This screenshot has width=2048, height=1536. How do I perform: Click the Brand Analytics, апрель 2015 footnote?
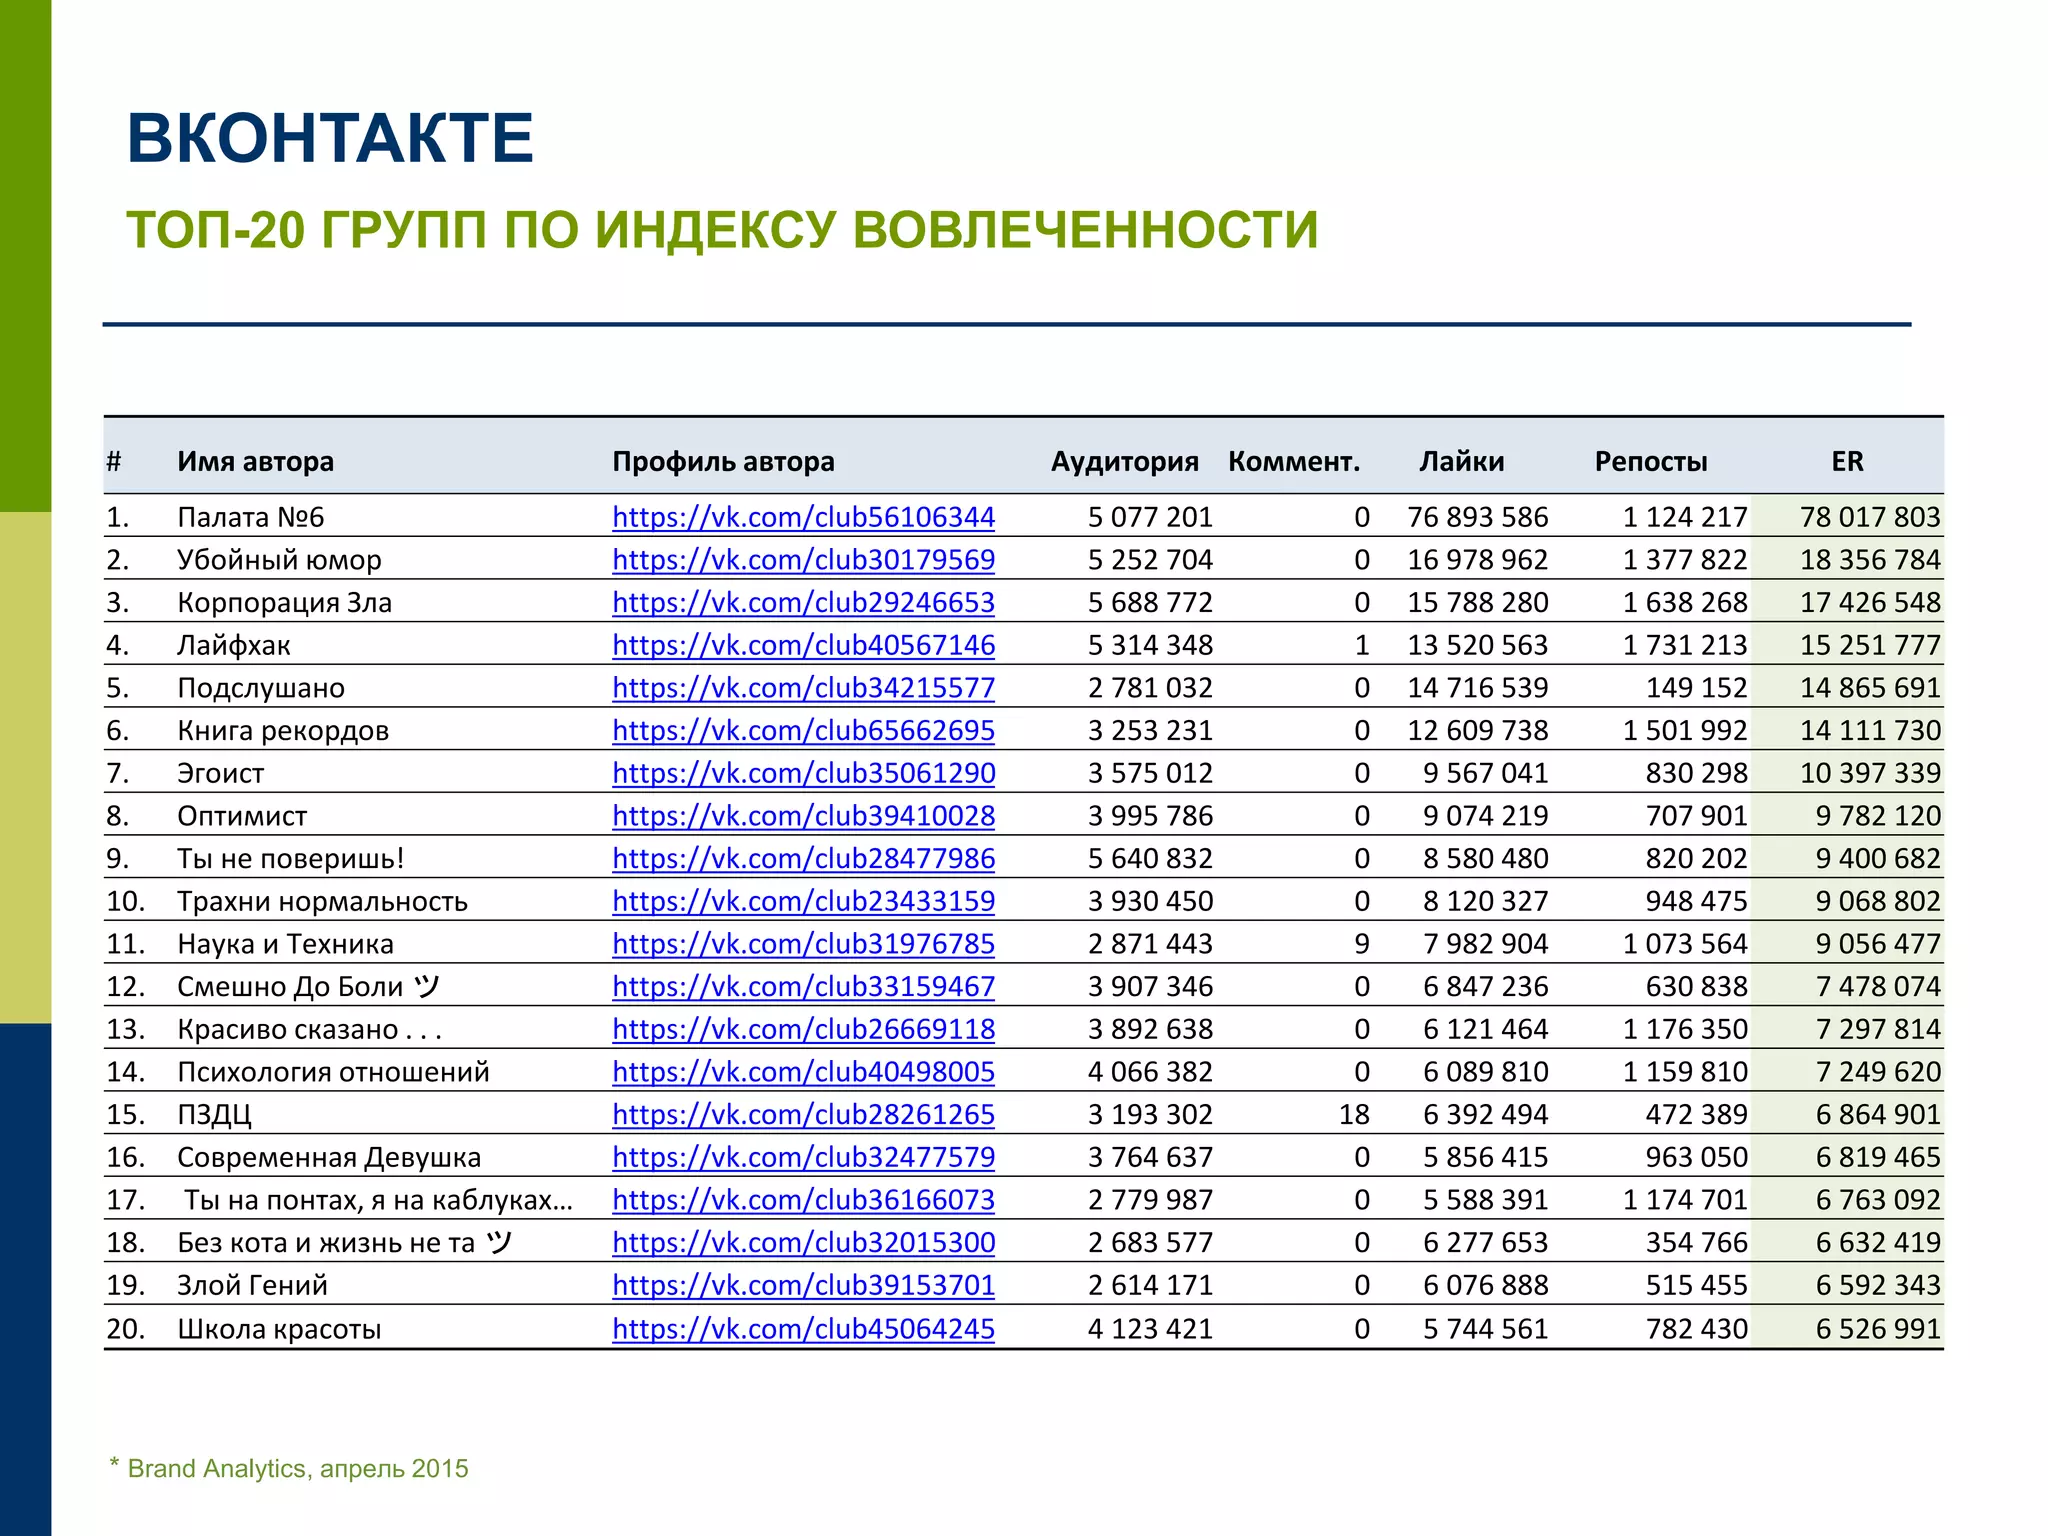click(288, 1468)
